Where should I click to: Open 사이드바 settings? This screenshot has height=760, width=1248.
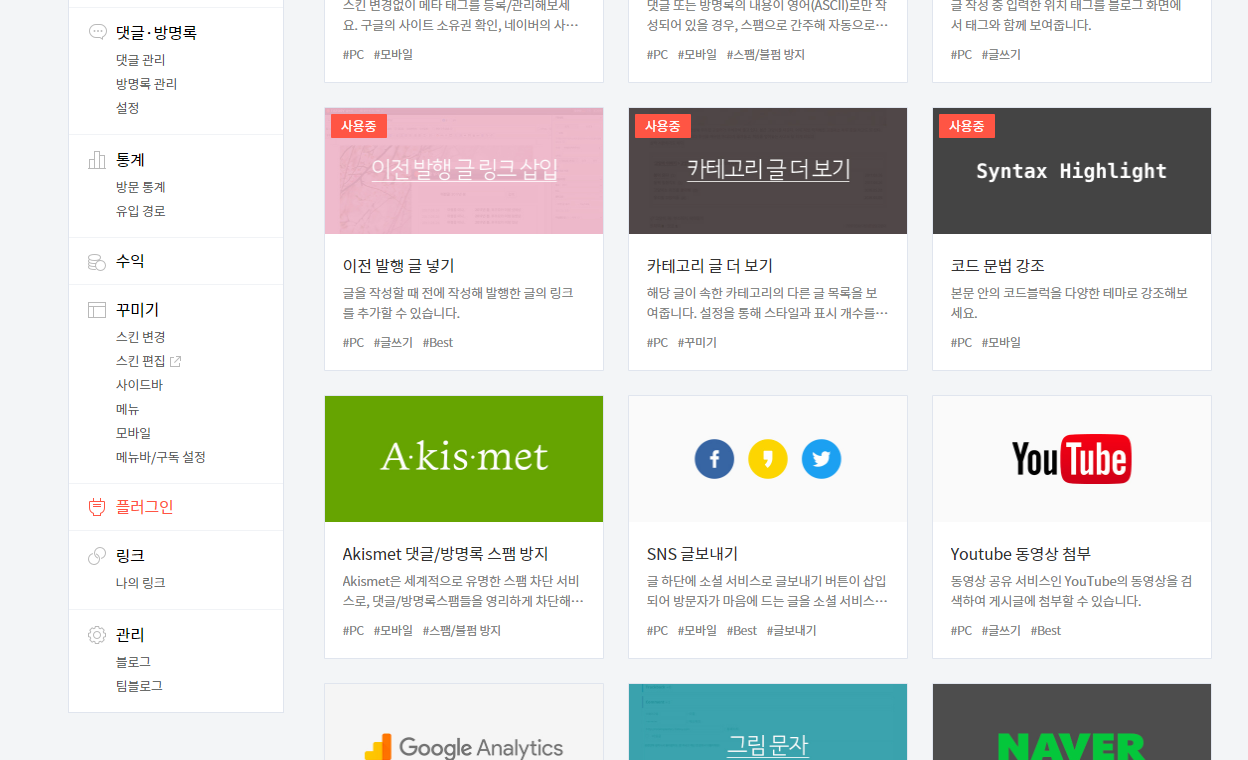(x=139, y=385)
